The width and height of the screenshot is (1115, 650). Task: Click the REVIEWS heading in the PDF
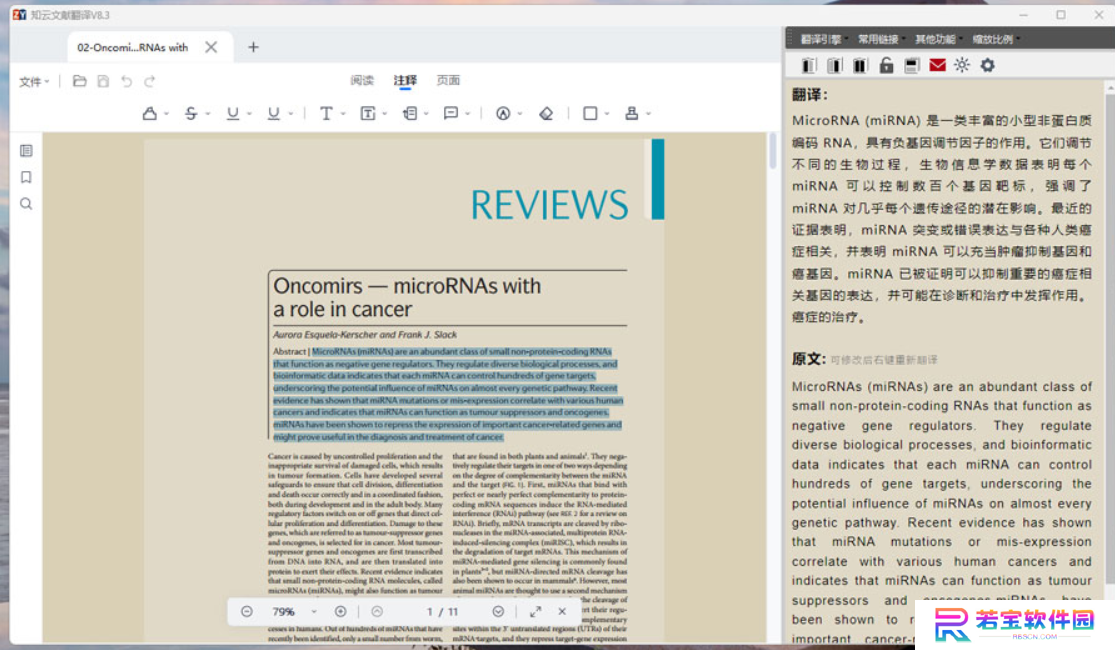(x=550, y=205)
